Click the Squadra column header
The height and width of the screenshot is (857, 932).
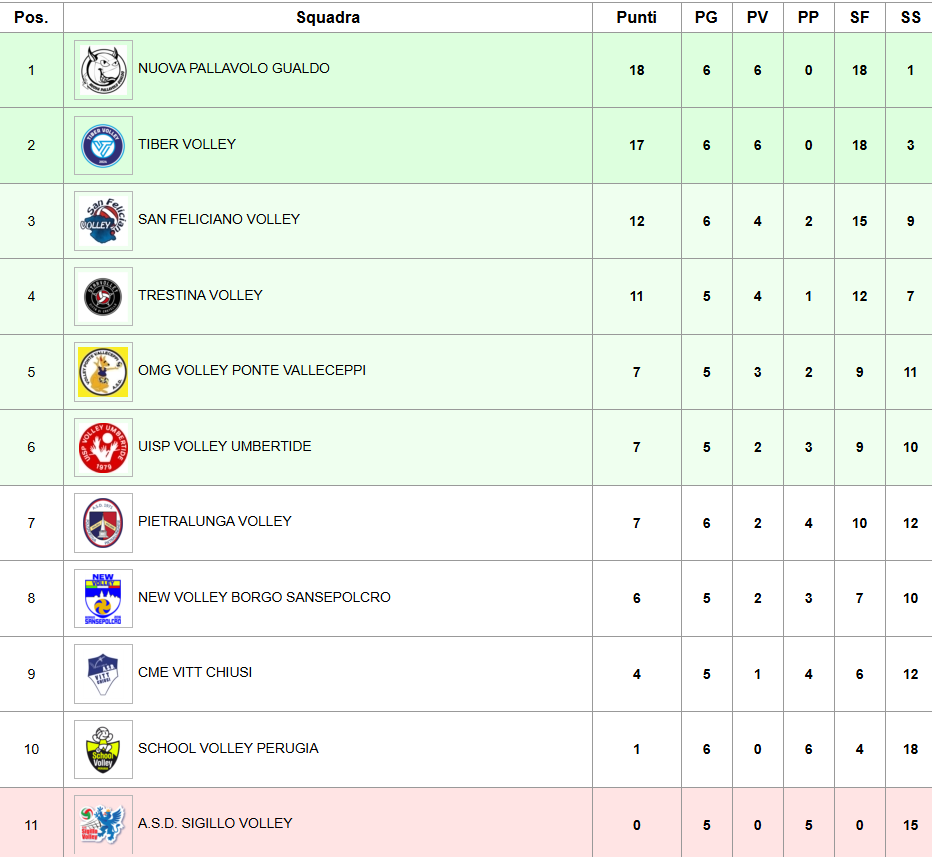pos(328,17)
